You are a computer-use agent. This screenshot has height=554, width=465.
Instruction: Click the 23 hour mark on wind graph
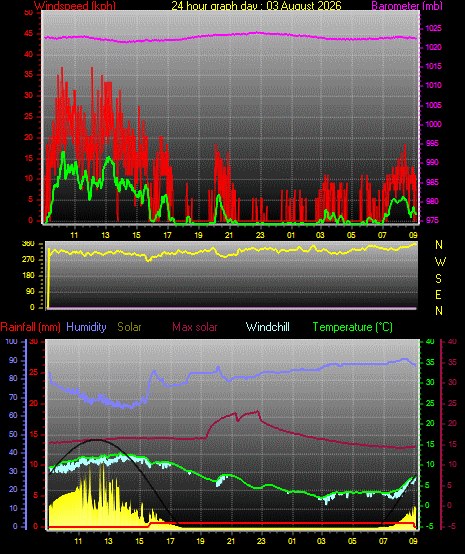[x=260, y=235]
